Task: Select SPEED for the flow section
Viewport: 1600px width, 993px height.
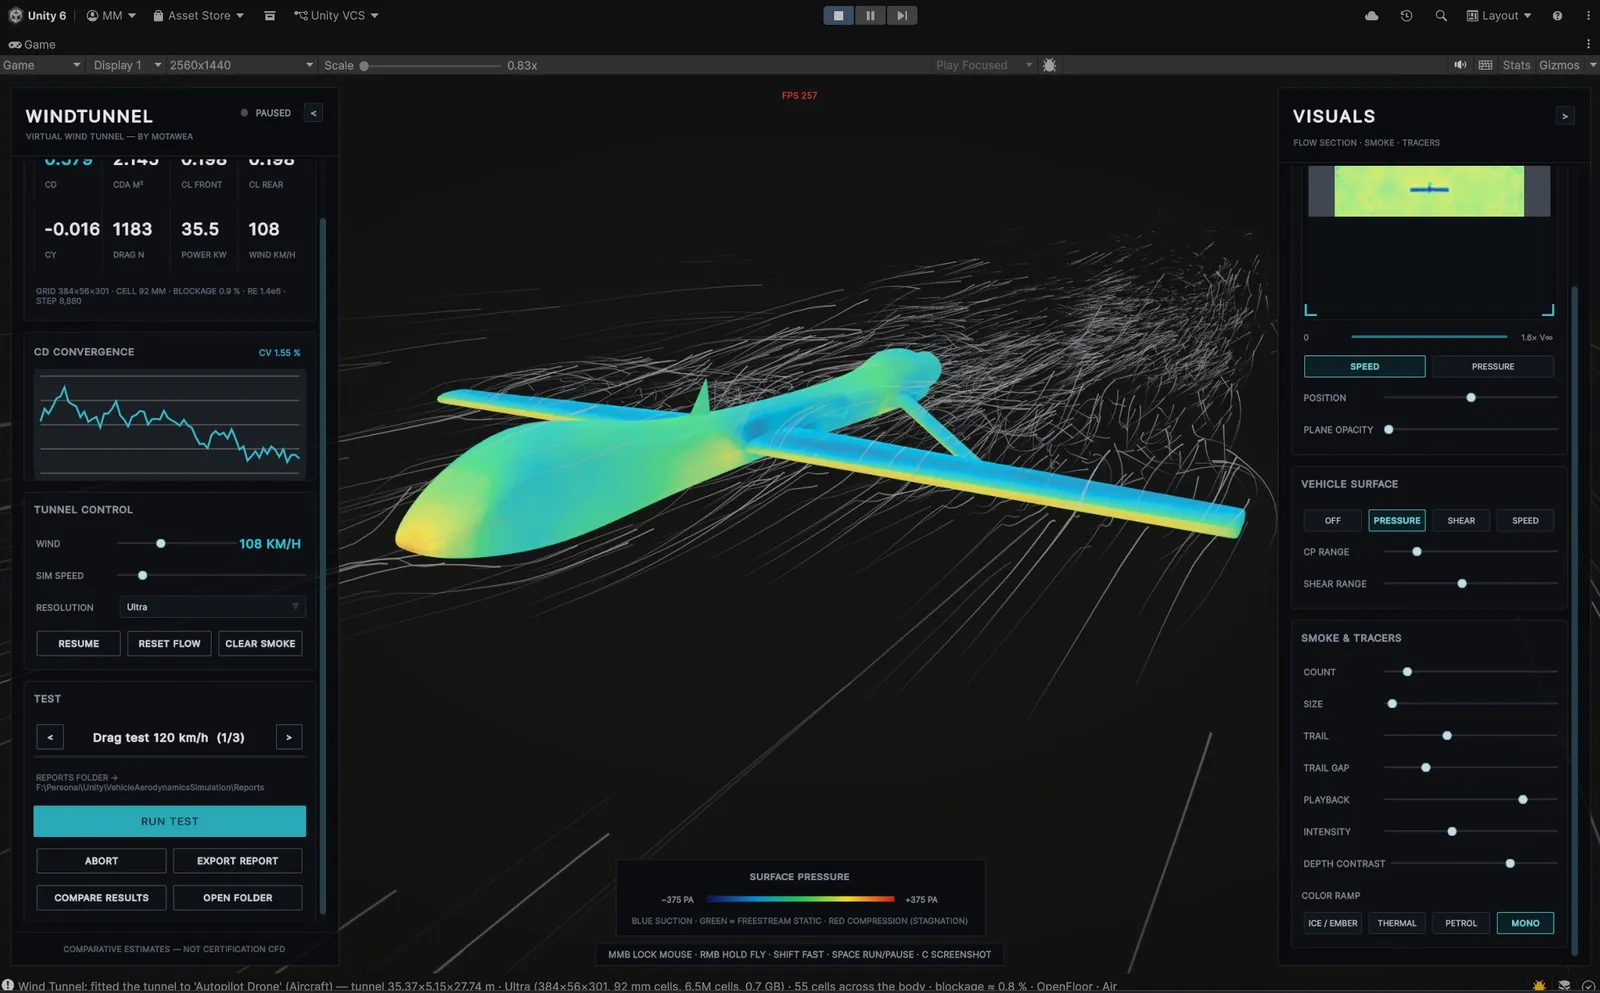Action: pyautogui.click(x=1364, y=367)
